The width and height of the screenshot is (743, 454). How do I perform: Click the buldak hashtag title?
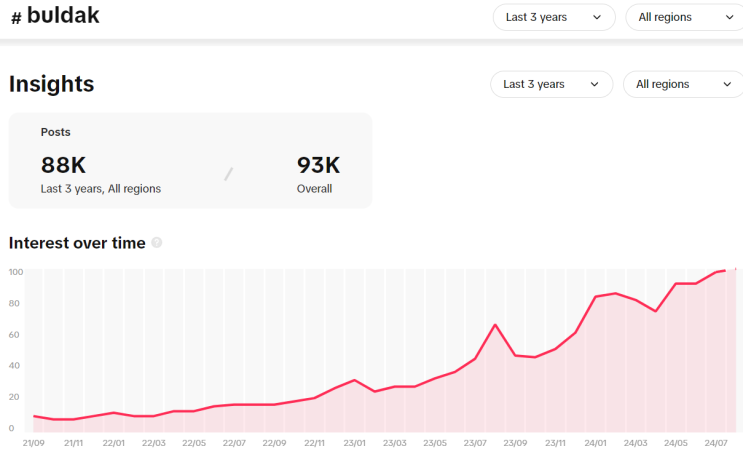63,16
